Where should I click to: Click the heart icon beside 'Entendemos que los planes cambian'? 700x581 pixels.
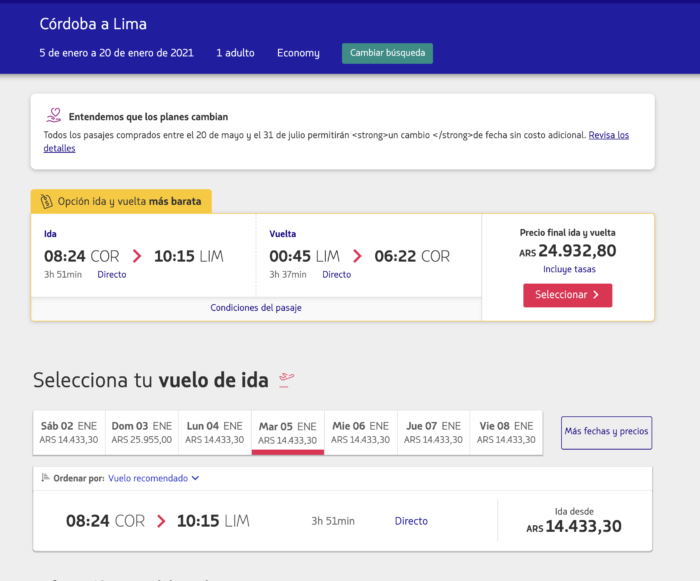54,116
